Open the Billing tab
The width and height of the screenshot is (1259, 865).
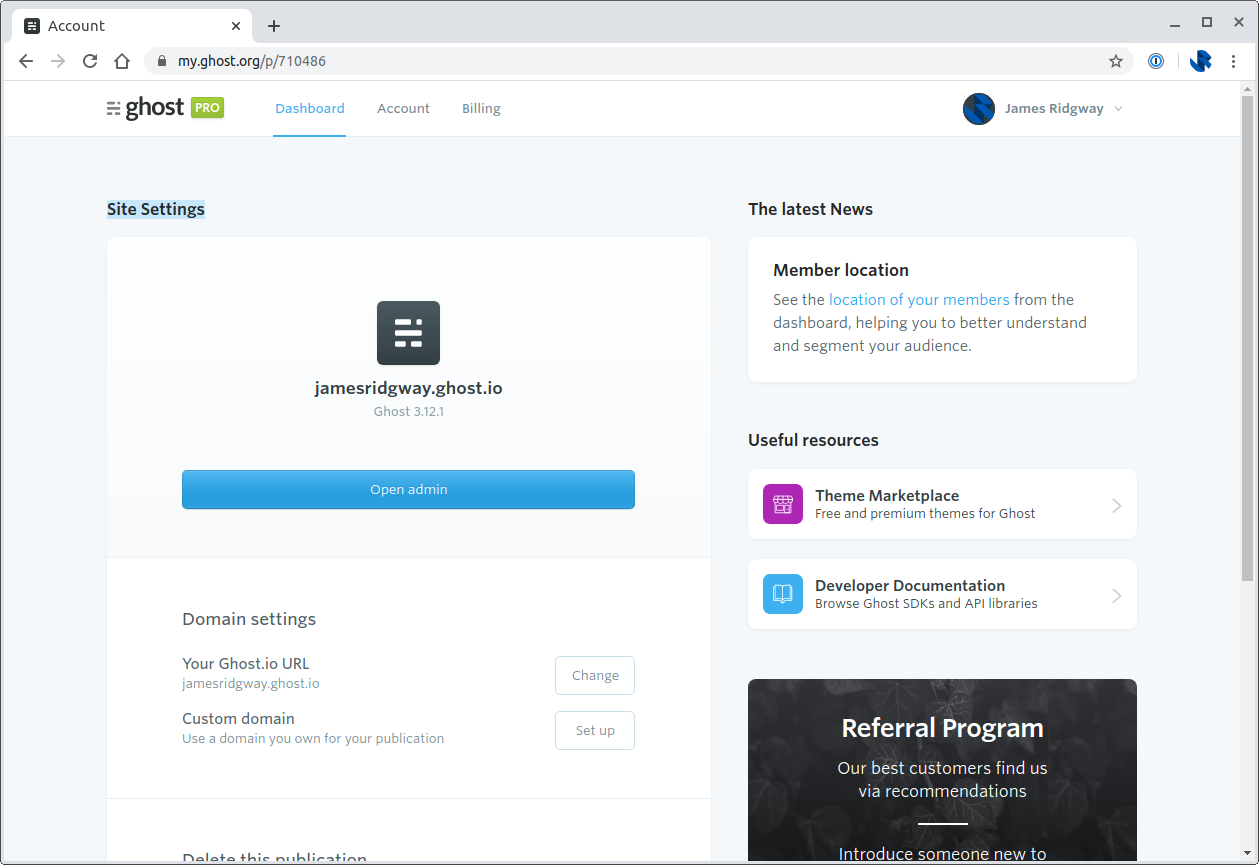point(481,108)
